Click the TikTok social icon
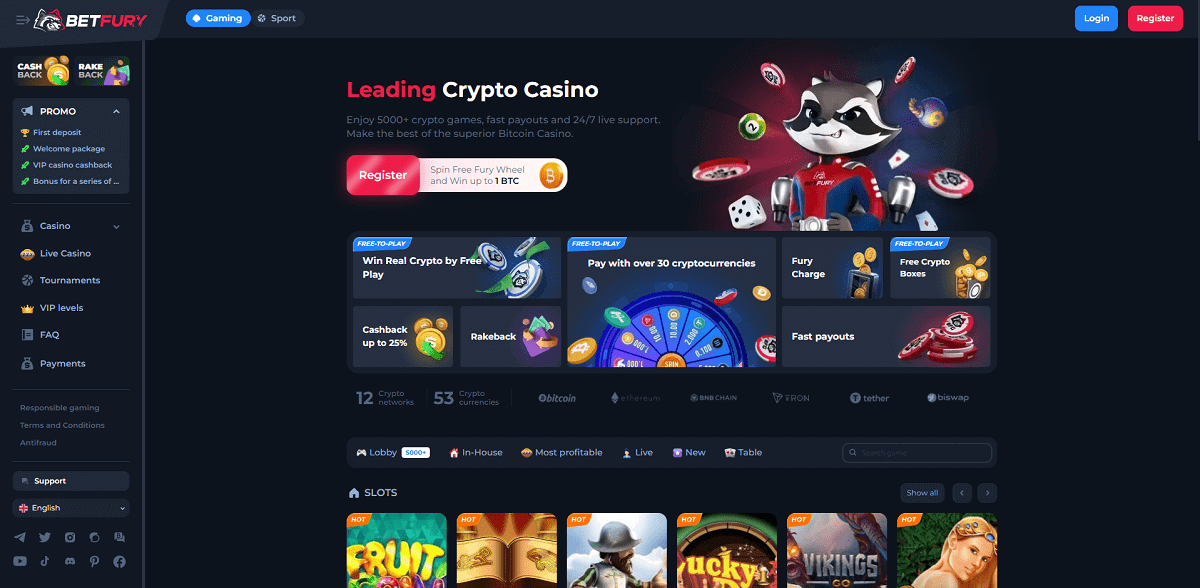 click(45, 562)
